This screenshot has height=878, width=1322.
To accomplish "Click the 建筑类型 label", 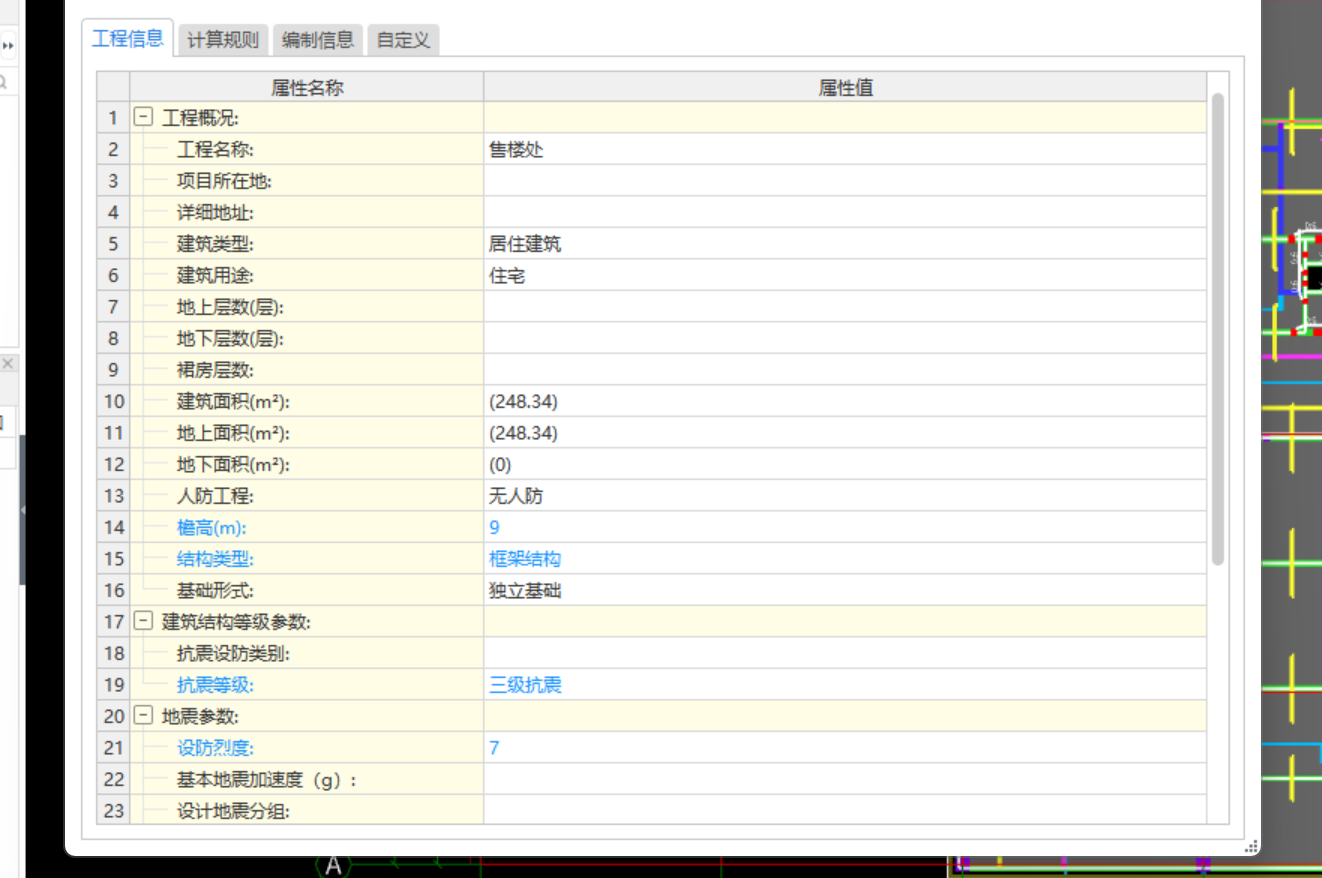I will [x=215, y=244].
